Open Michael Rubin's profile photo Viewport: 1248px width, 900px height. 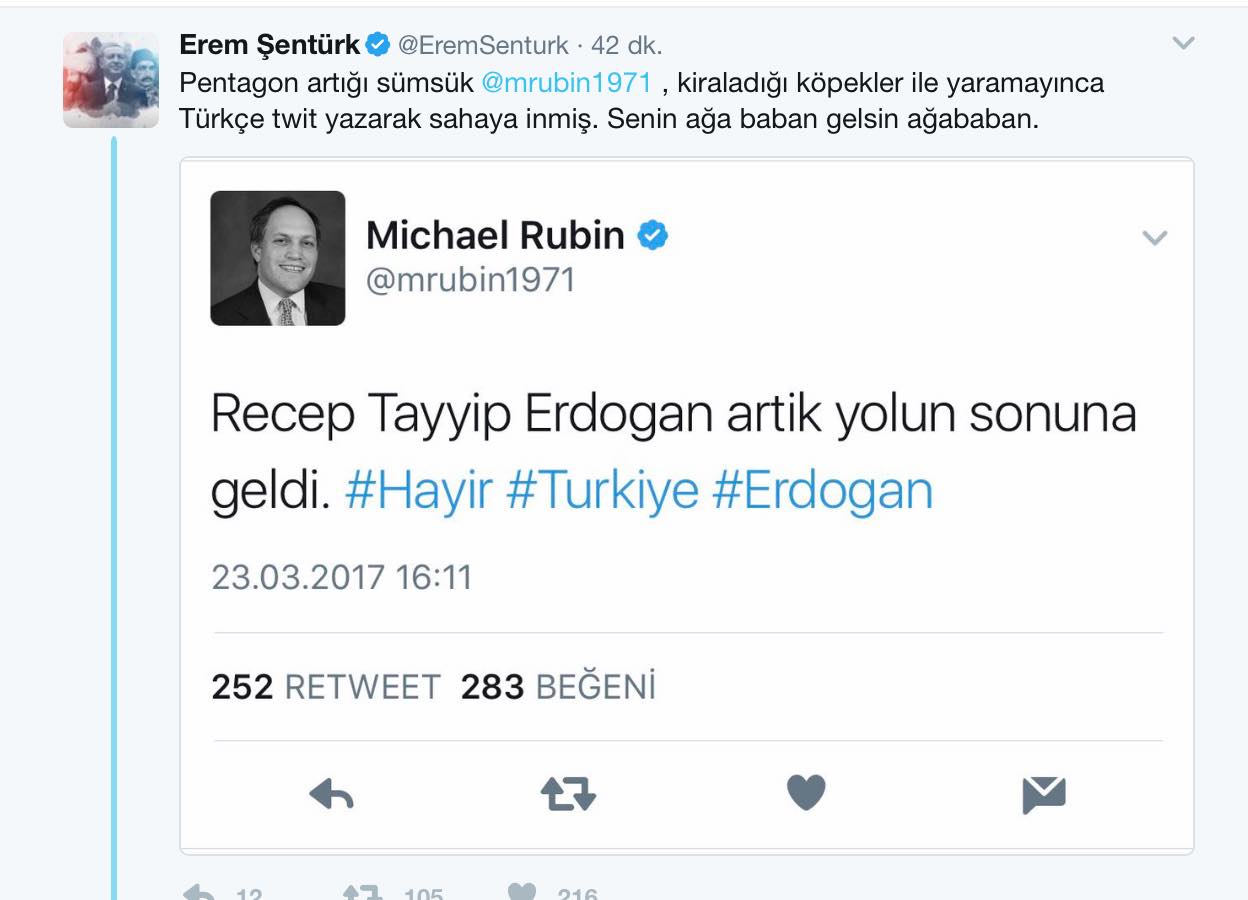(x=278, y=258)
